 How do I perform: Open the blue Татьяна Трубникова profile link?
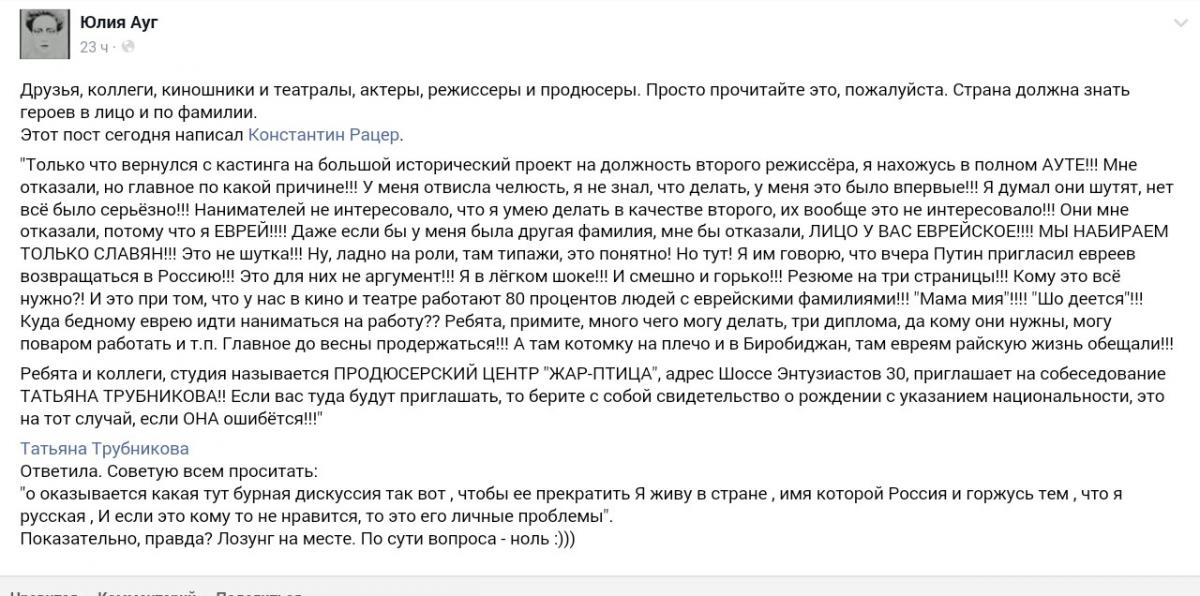(104, 448)
